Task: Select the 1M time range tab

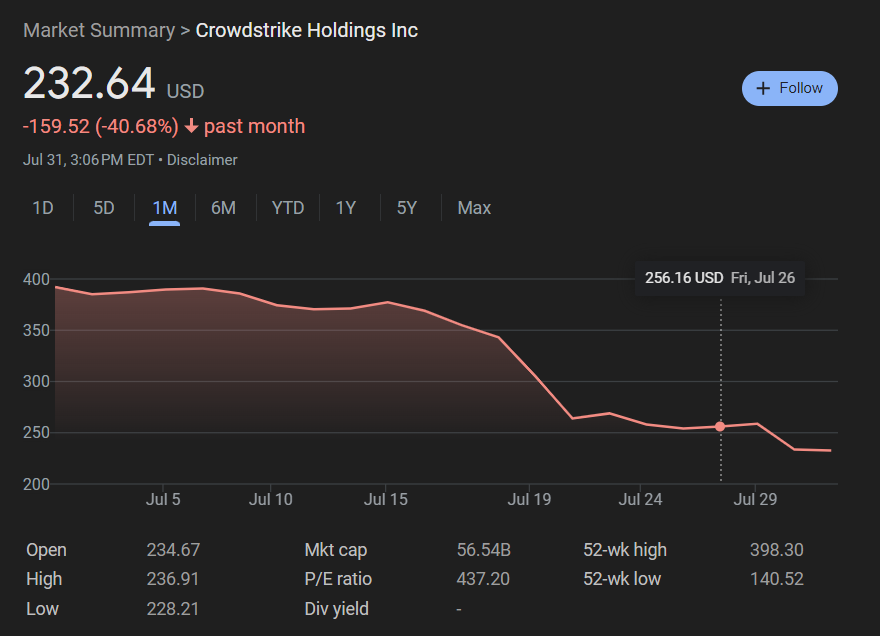Action: pos(164,208)
